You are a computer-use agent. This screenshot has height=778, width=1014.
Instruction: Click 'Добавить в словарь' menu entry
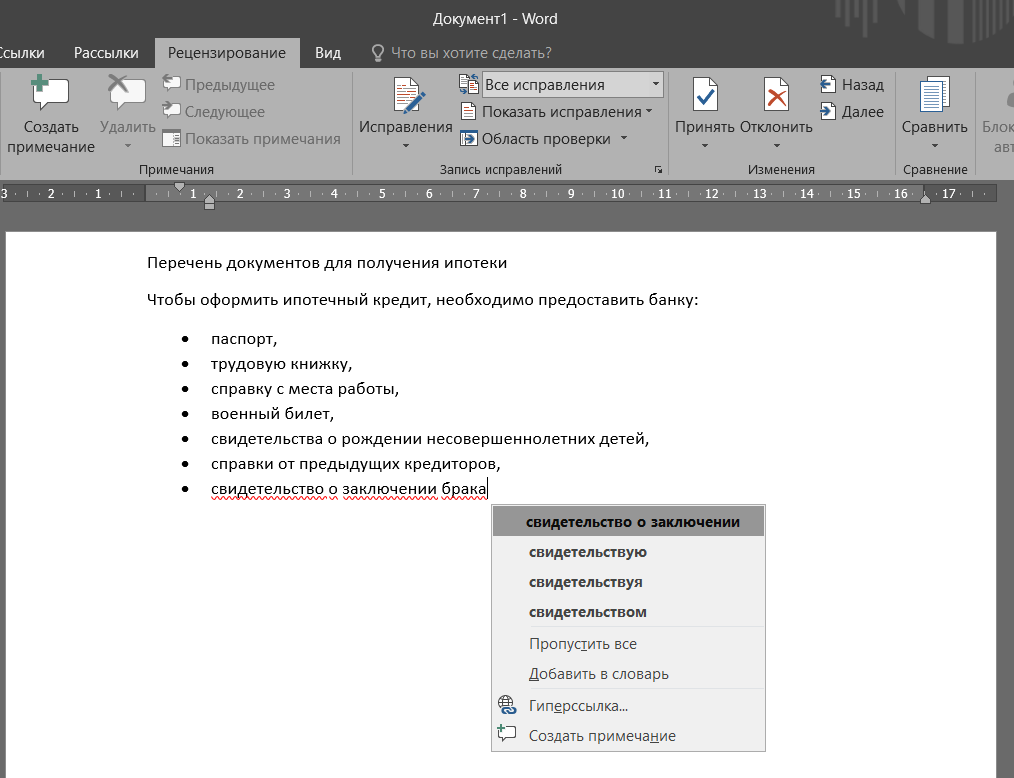point(598,674)
